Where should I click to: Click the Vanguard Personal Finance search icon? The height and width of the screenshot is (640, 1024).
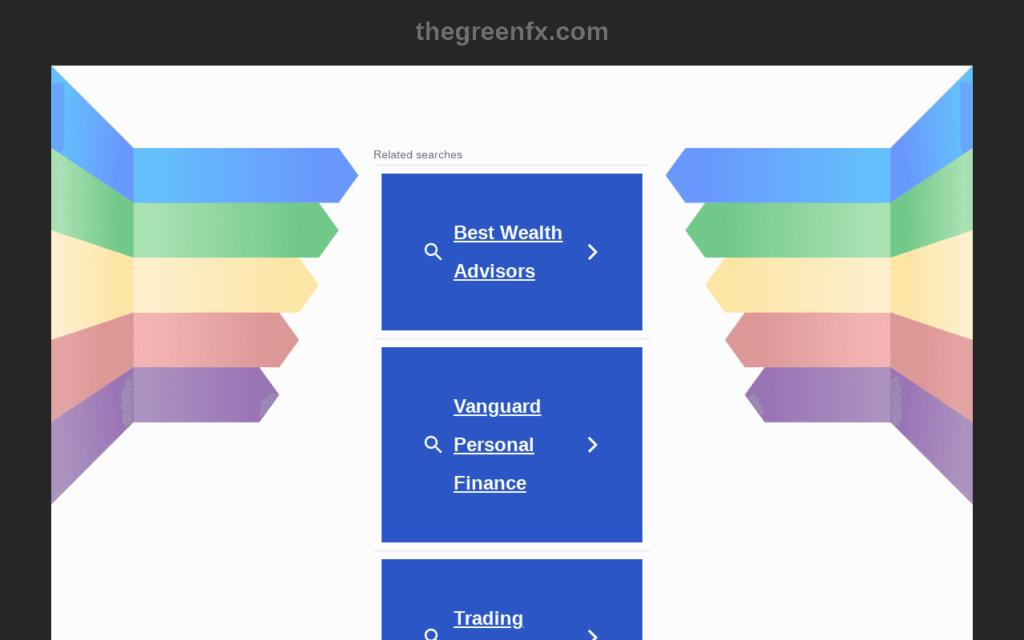tap(432, 444)
